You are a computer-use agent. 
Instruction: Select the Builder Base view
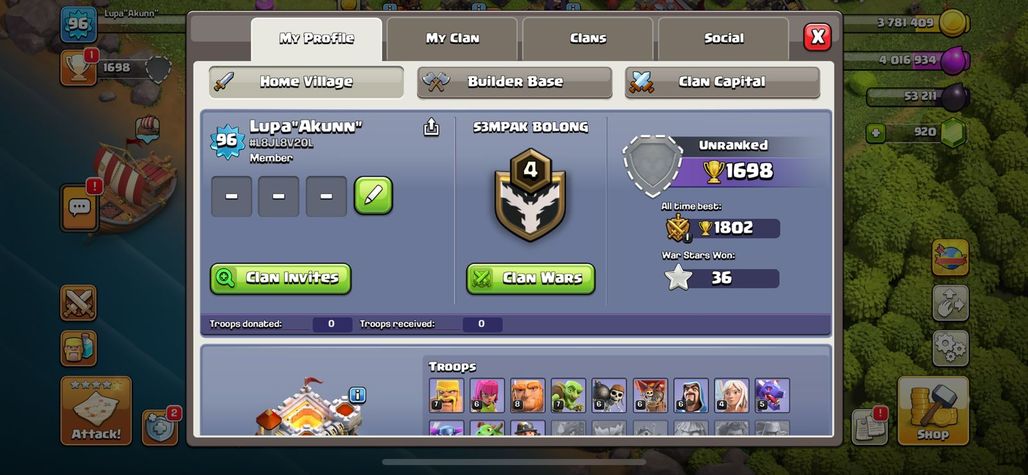[x=515, y=82]
